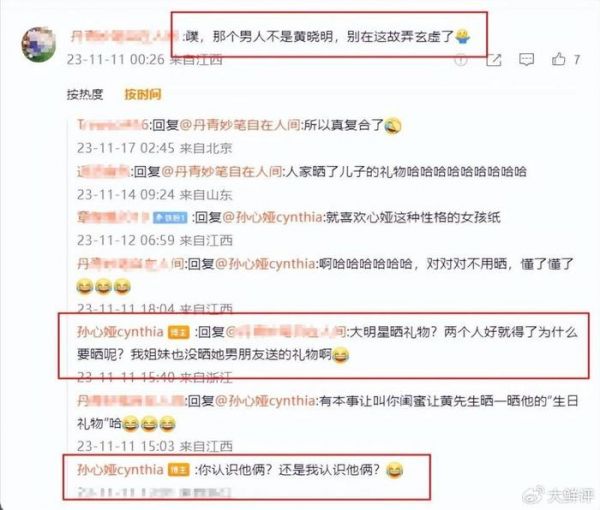The height and width of the screenshot is (510, 600).
Task: Open the top commenter's avatar profile
Action: click(38, 44)
